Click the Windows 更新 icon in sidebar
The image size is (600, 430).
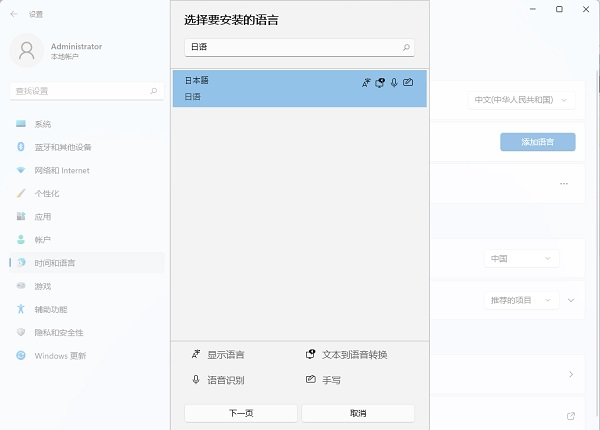[x=21, y=355]
